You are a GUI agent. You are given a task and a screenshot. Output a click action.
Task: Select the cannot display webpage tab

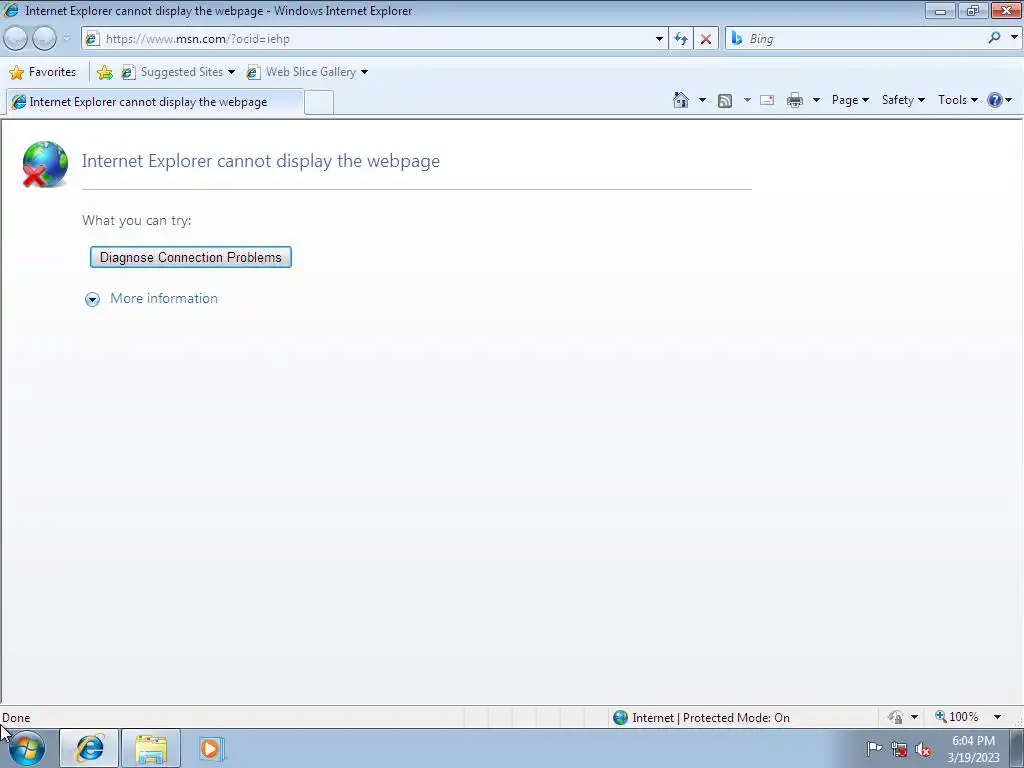(155, 102)
